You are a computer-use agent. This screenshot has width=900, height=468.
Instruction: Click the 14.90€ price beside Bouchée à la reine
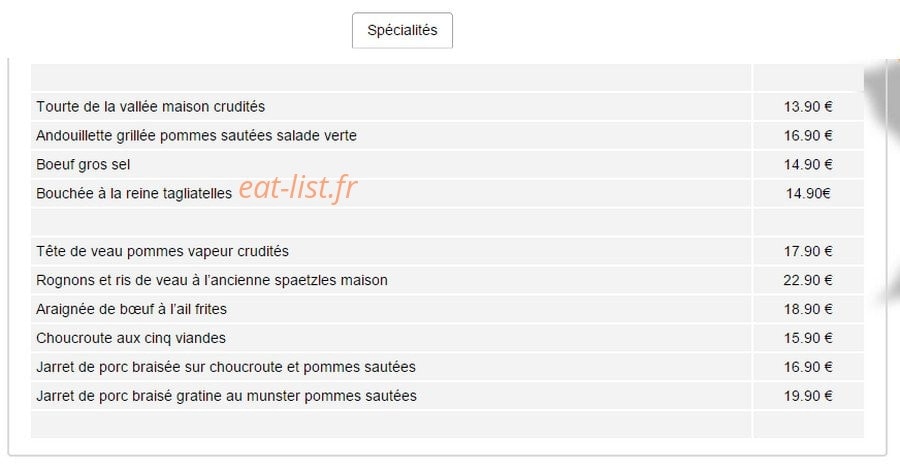[x=808, y=194]
